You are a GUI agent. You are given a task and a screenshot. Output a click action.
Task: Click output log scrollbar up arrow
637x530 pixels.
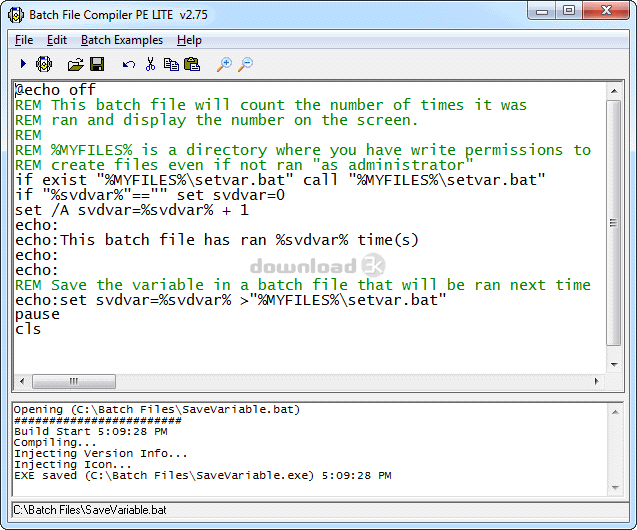click(615, 412)
